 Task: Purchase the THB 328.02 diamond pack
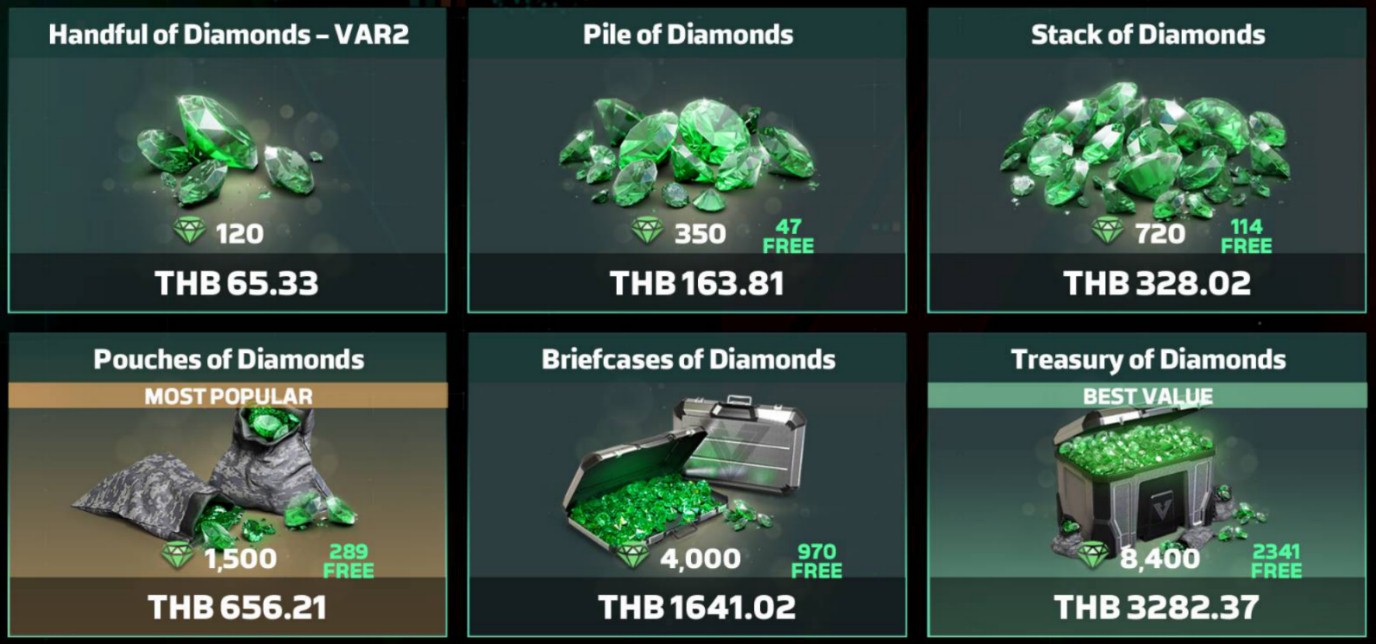point(1157,283)
